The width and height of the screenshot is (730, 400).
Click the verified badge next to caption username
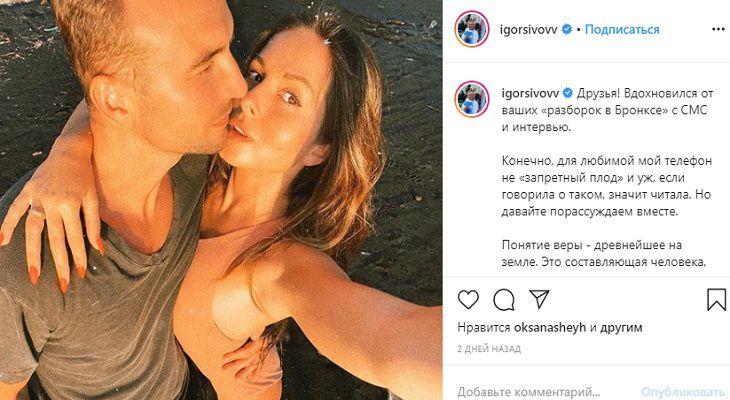[x=568, y=93]
